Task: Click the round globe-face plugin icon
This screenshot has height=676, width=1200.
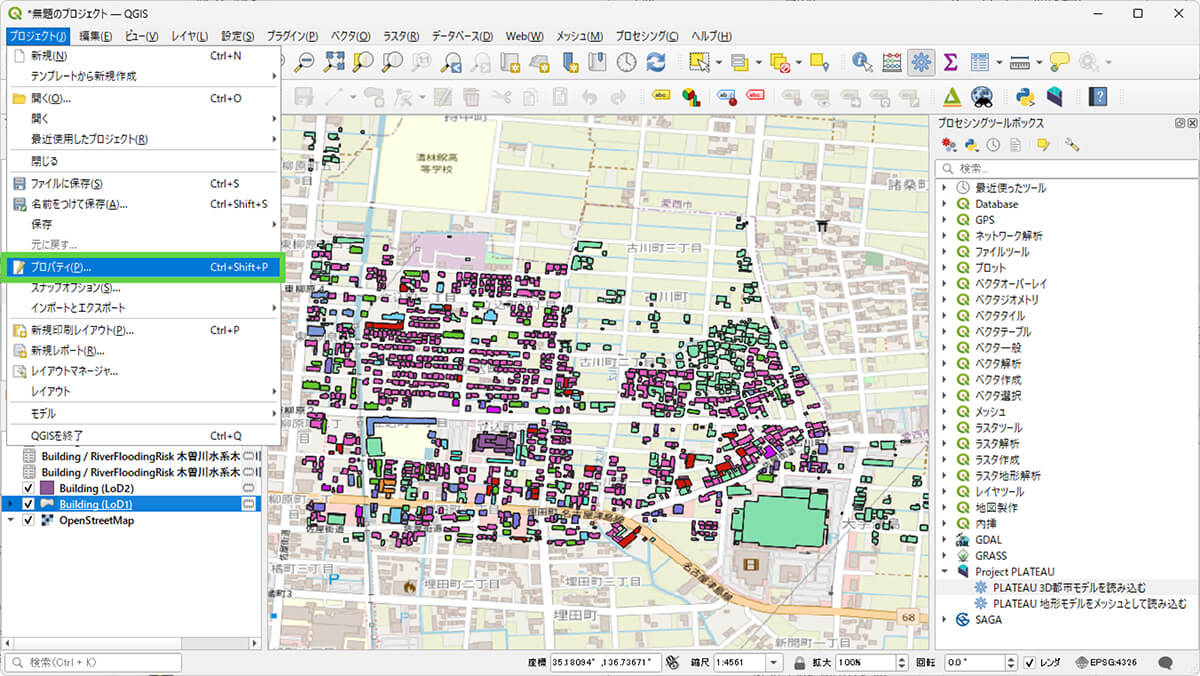Action: click(982, 97)
